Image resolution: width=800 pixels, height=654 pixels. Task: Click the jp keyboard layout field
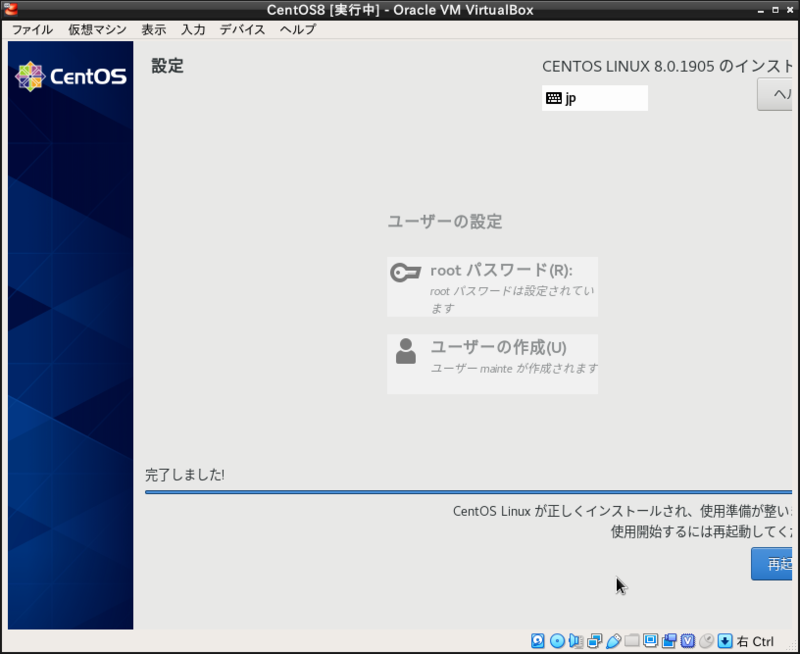click(595, 98)
